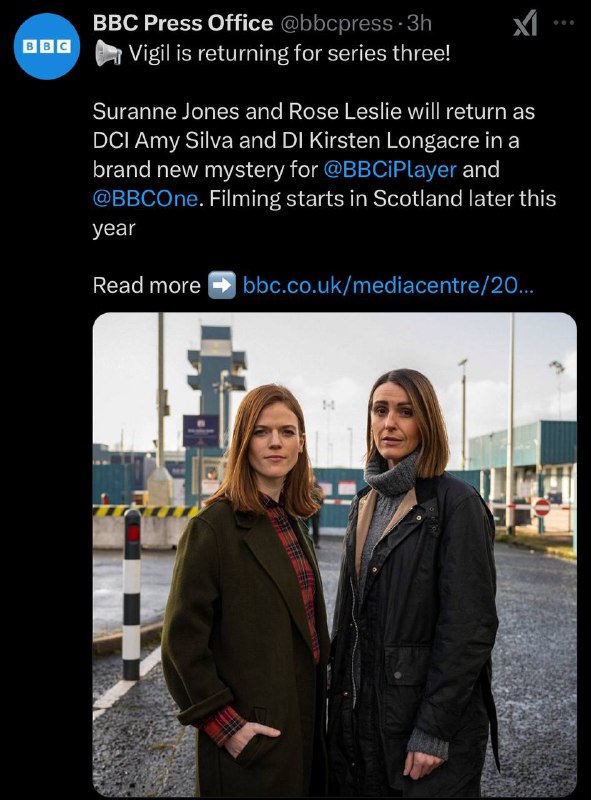This screenshot has height=800, width=591.
Task: Open the bbc.co.uk/mediacentre link
Action: [388, 285]
